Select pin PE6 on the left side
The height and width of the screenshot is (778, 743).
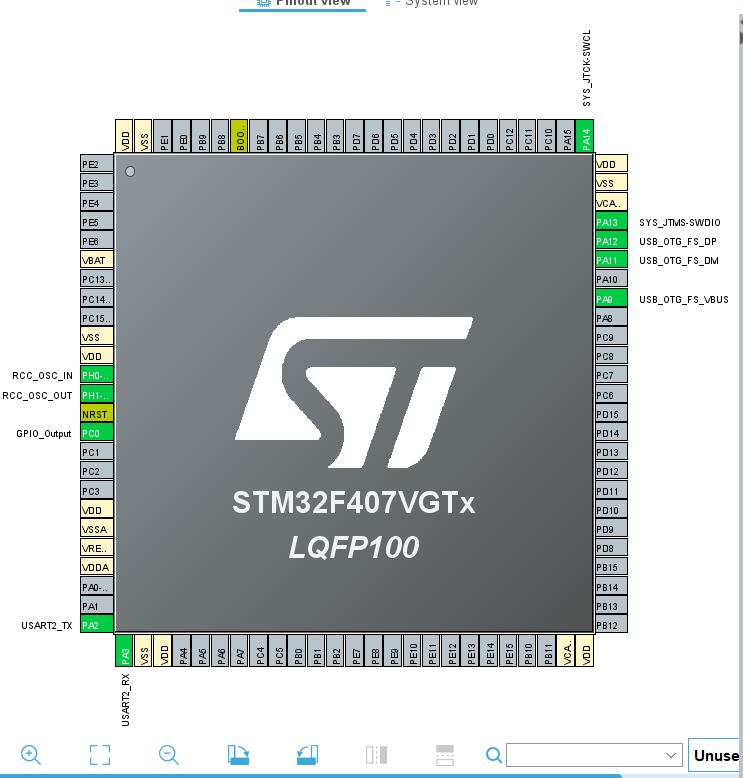point(97,241)
